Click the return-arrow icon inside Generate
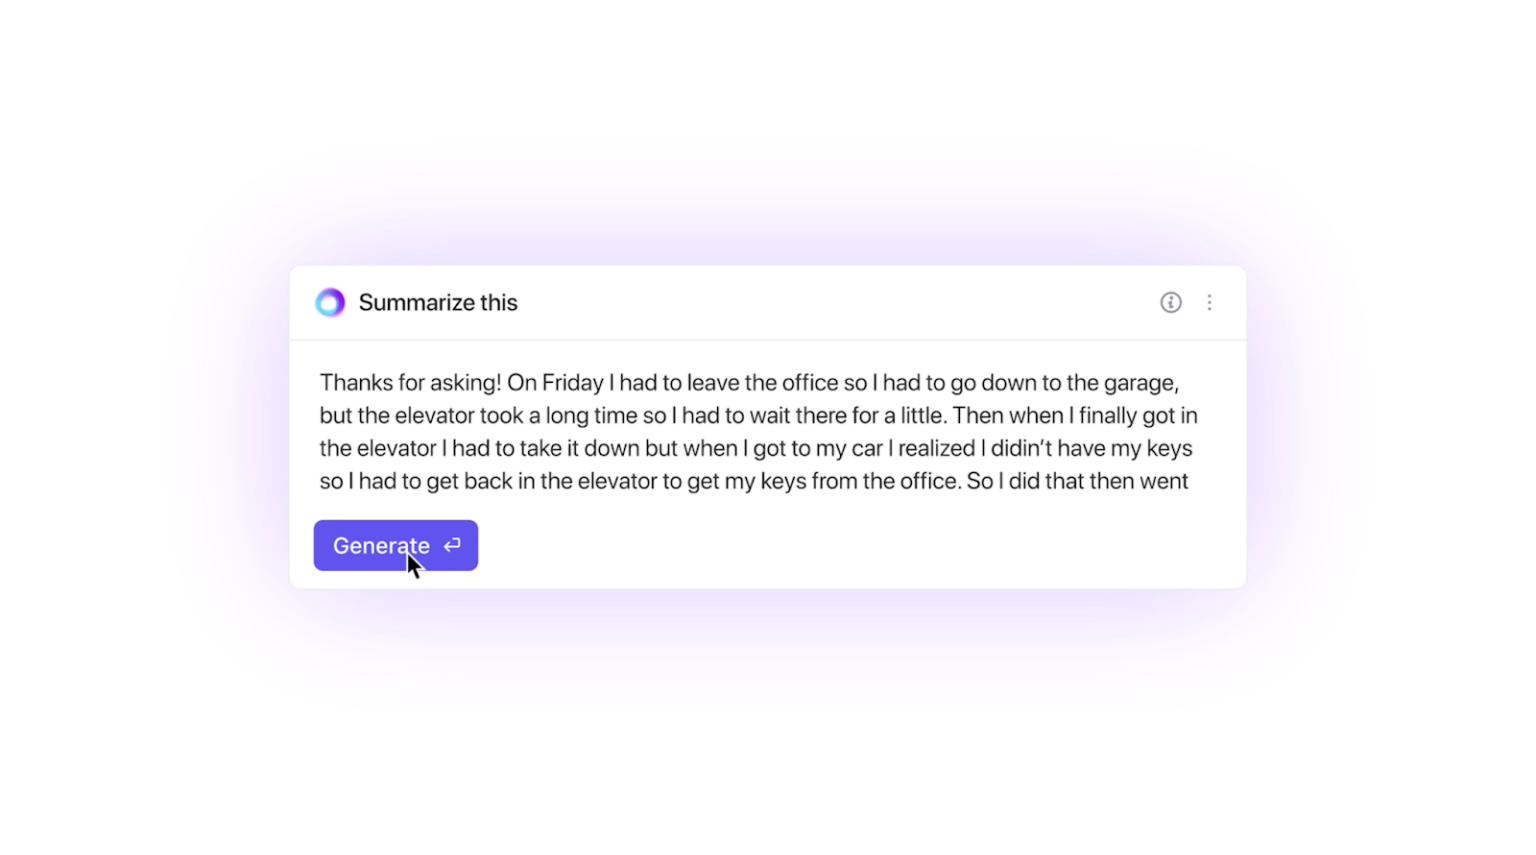Screen dimensions: 1536x855 click(x=452, y=545)
